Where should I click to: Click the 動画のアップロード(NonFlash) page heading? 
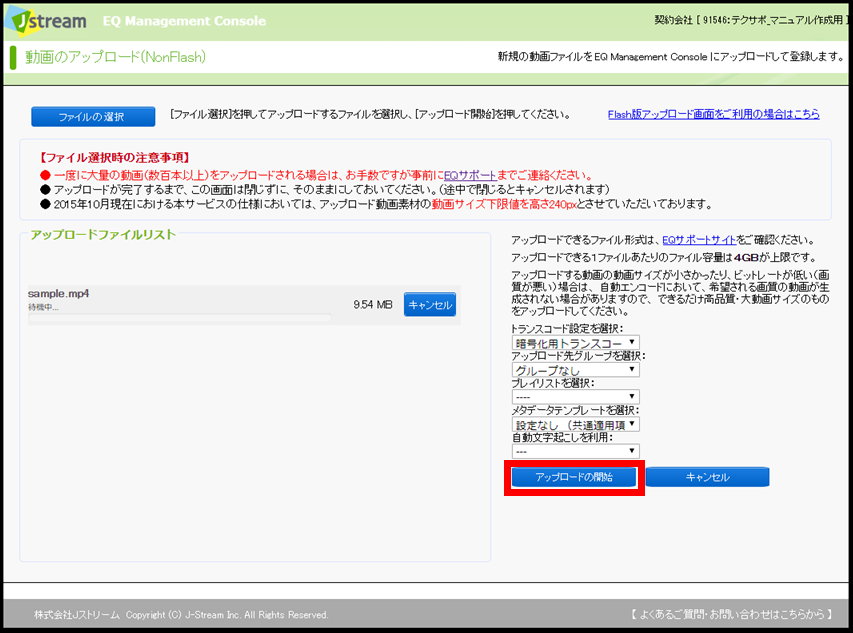(115, 57)
